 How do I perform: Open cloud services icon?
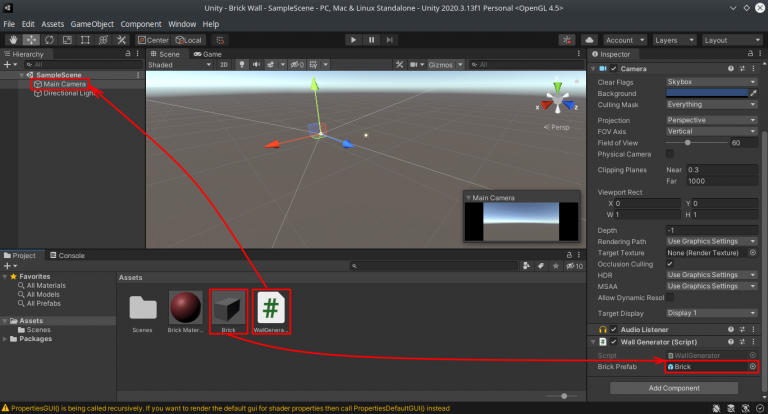tap(589, 40)
